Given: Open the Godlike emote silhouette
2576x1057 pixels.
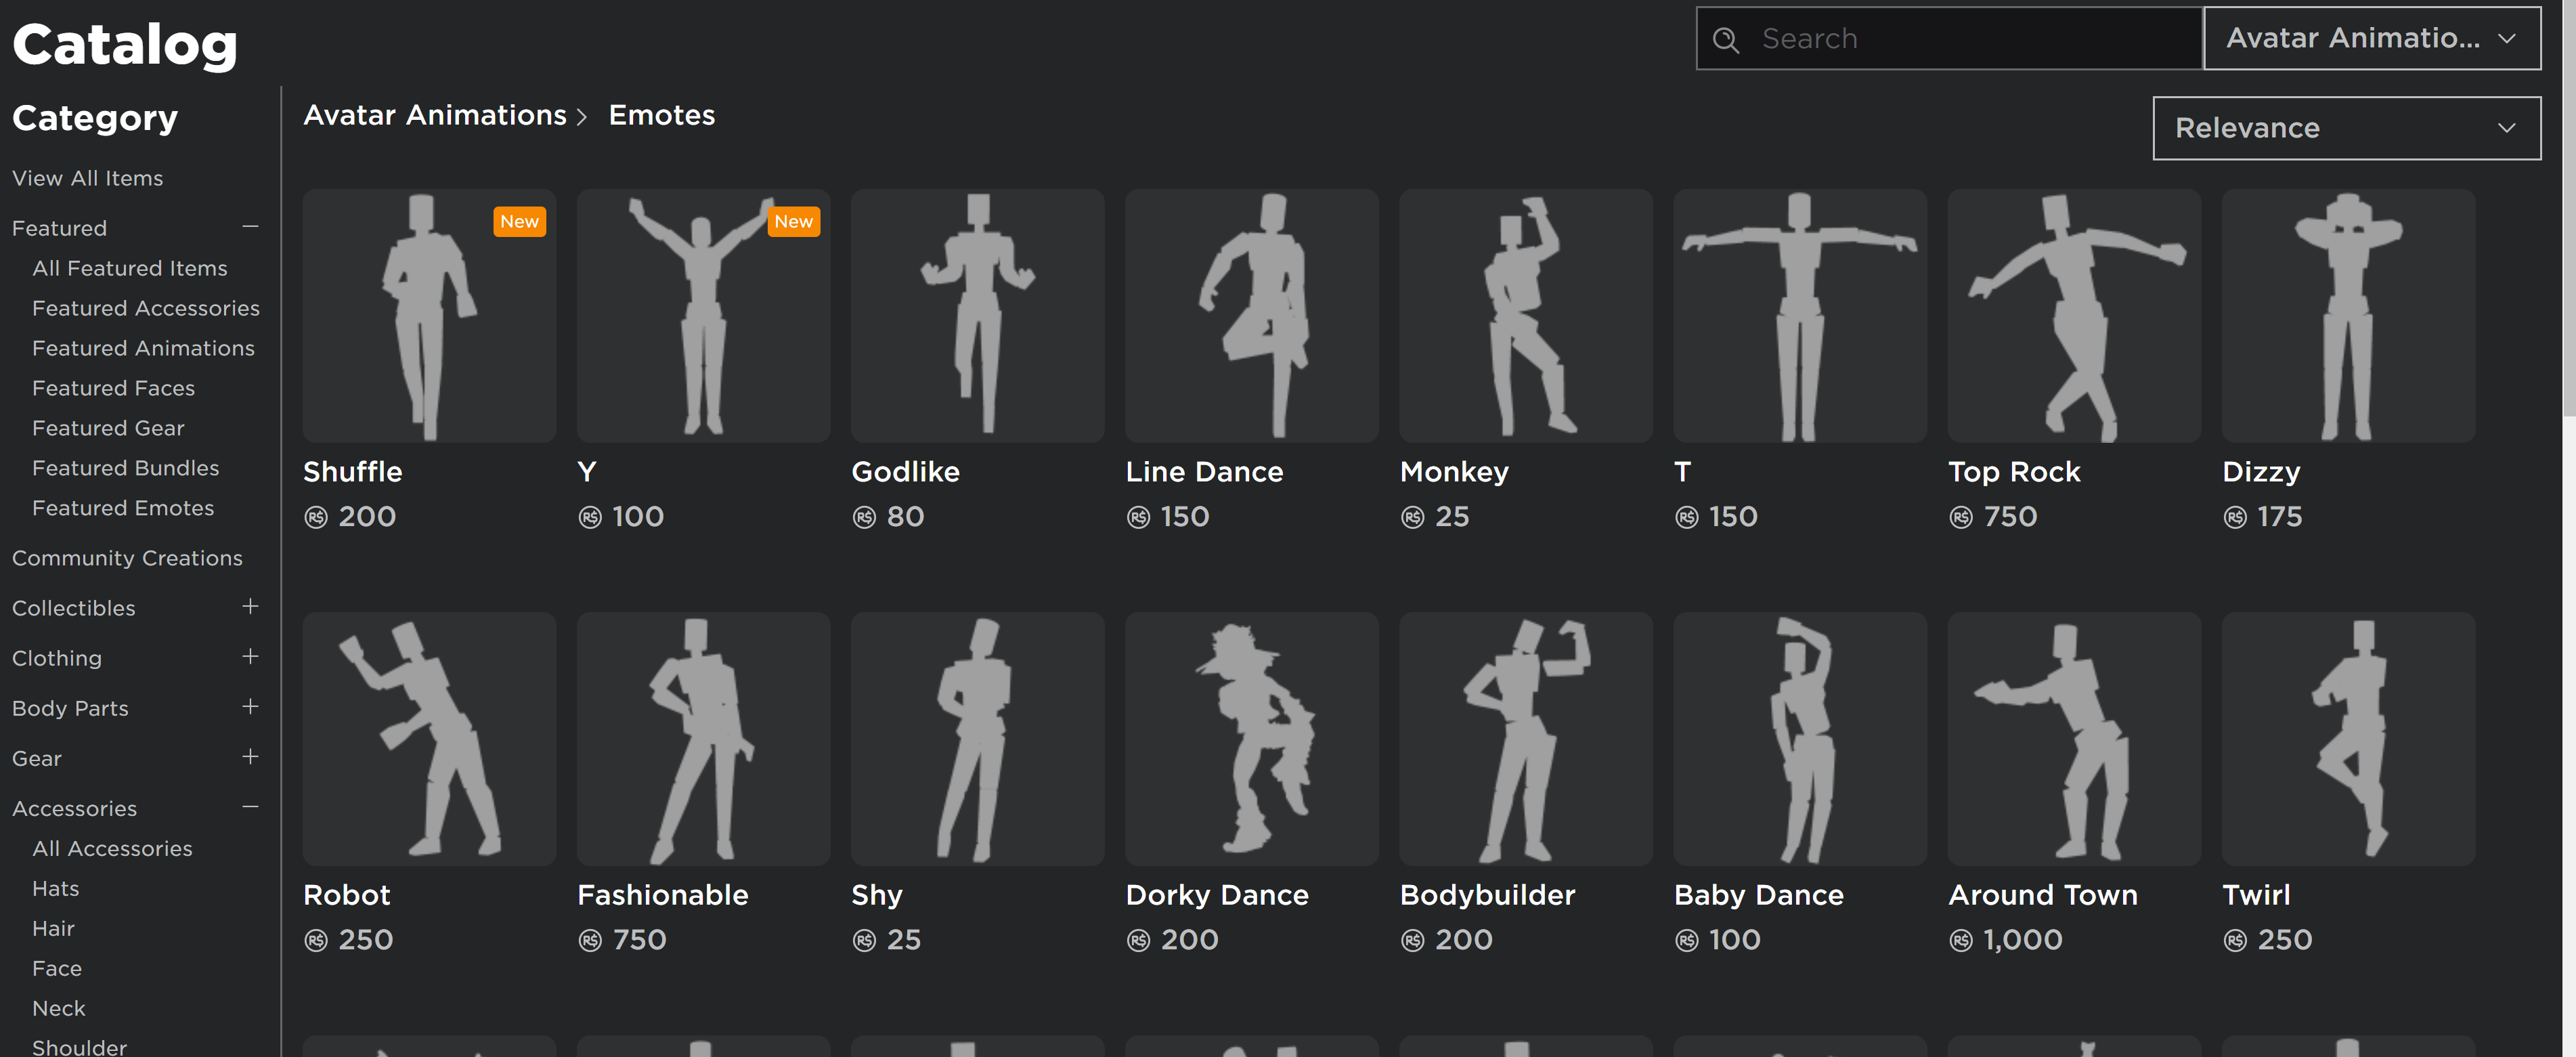Looking at the screenshot, I should (x=977, y=316).
